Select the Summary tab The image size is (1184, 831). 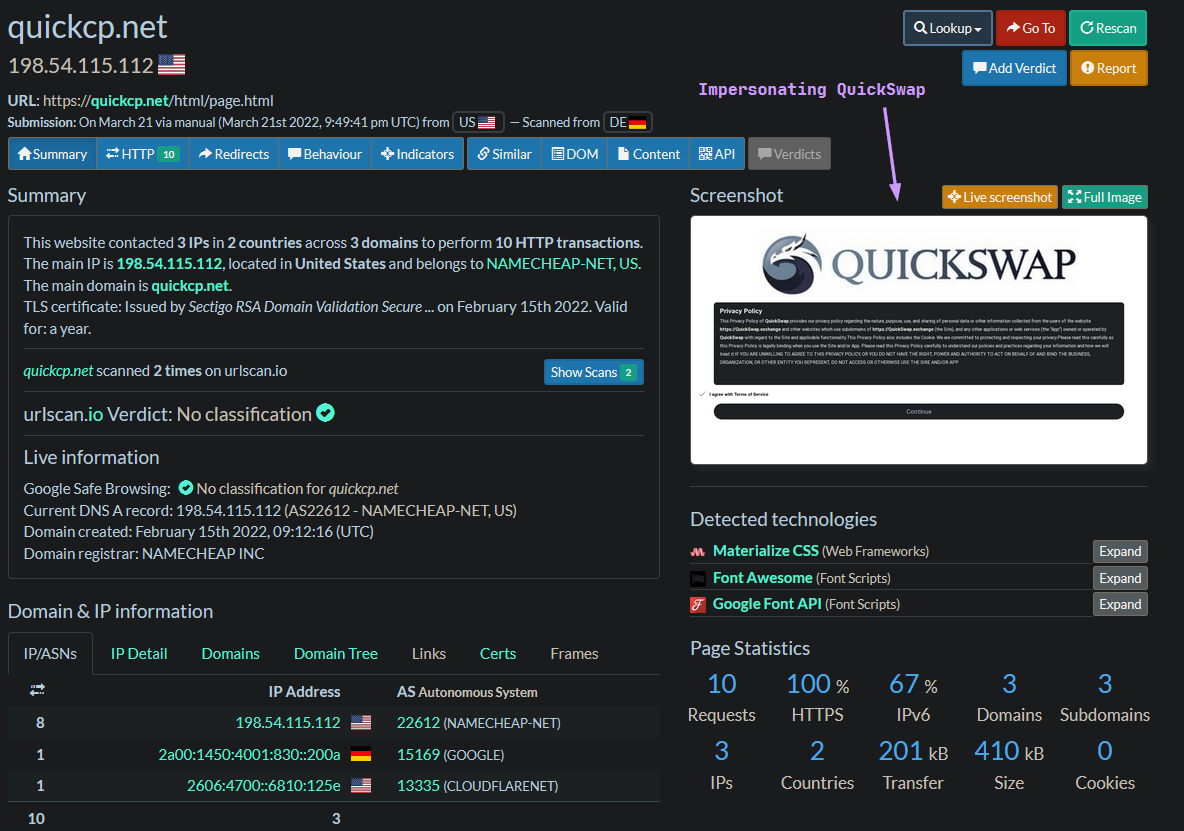coord(52,154)
